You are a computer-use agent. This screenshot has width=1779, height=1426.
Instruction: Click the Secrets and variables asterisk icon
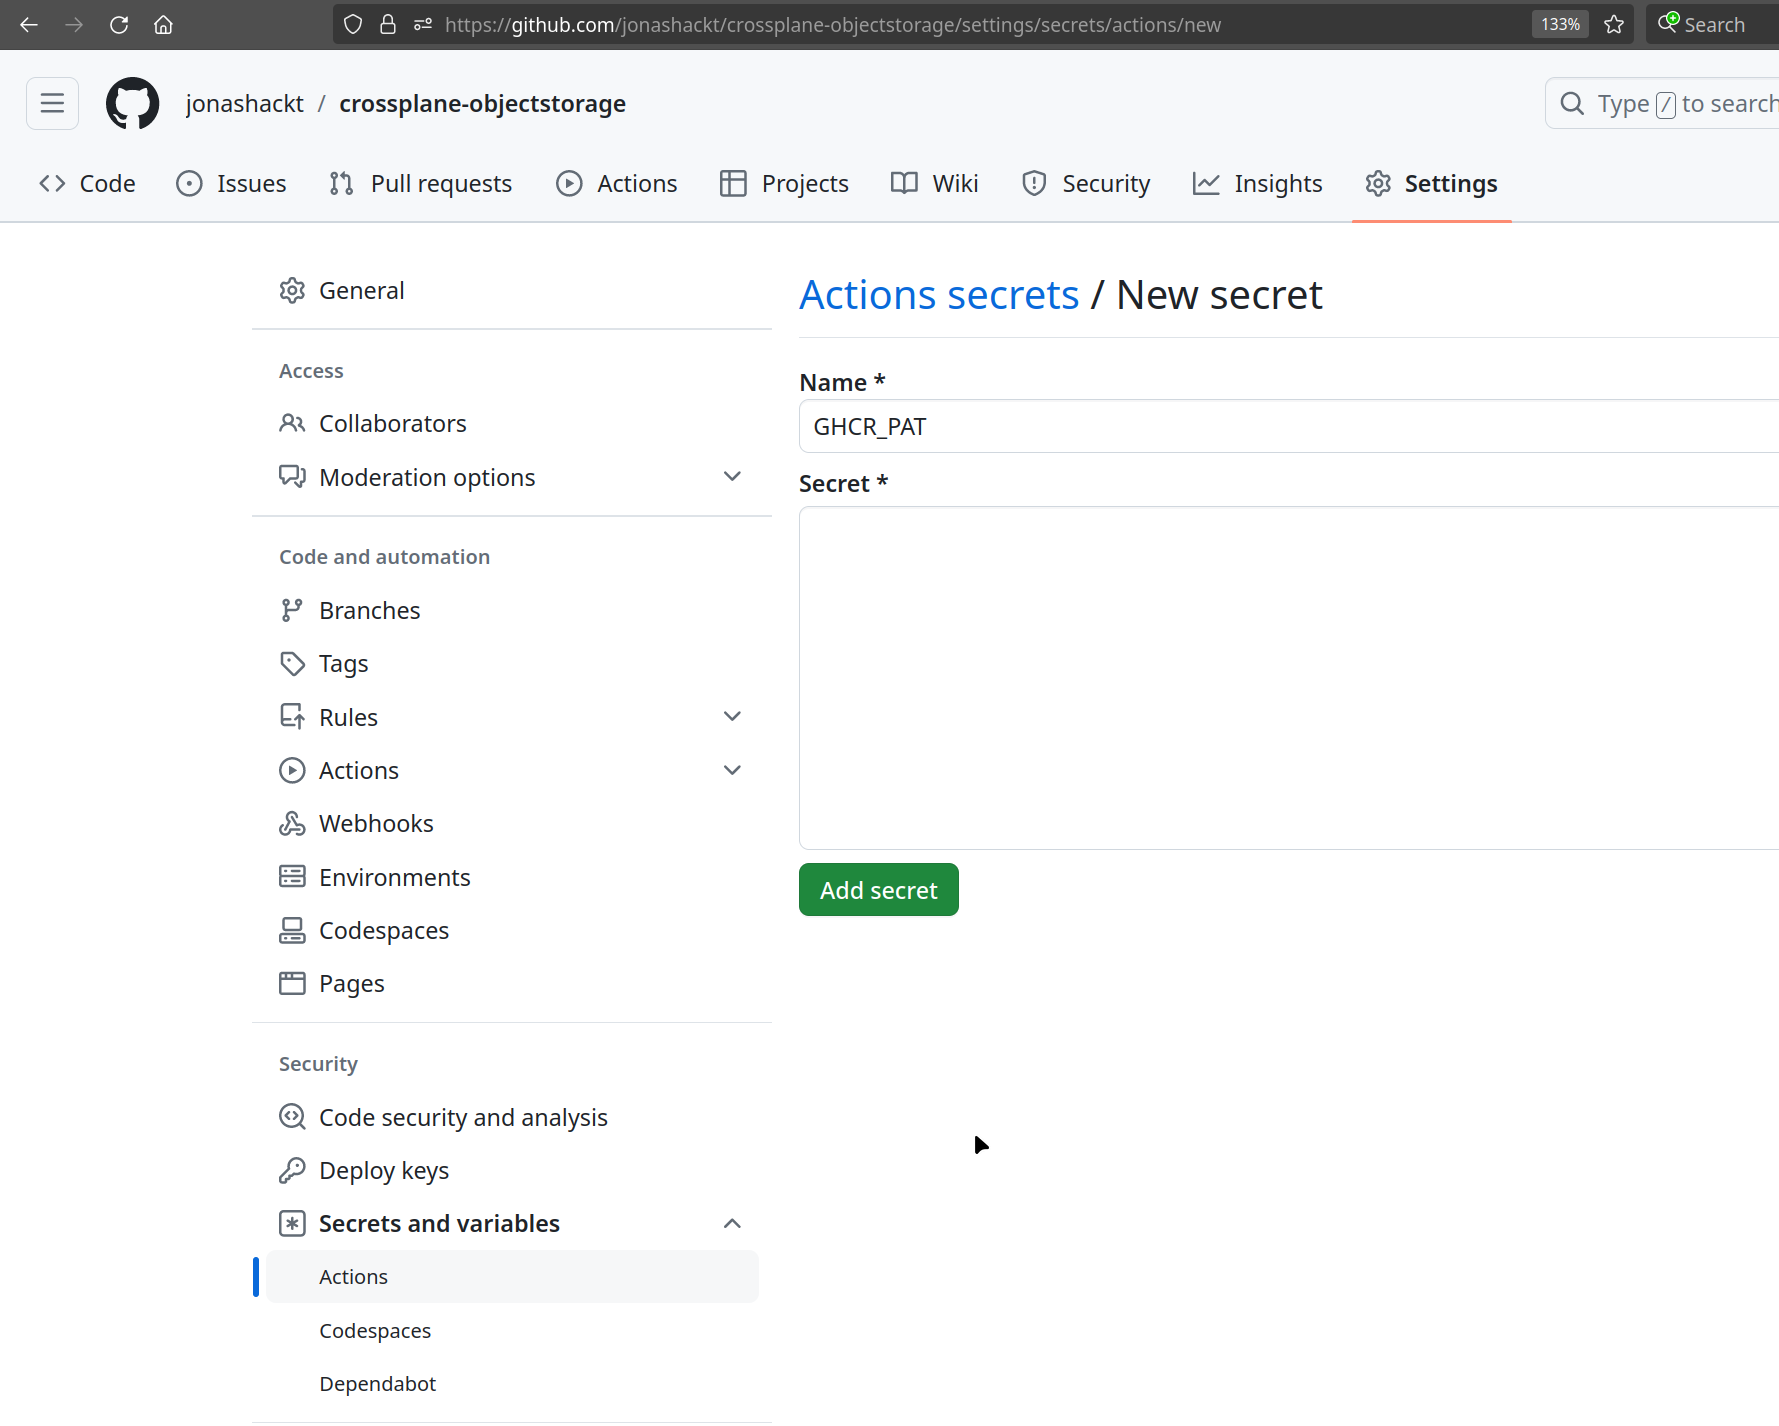[x=292, y=1224]
